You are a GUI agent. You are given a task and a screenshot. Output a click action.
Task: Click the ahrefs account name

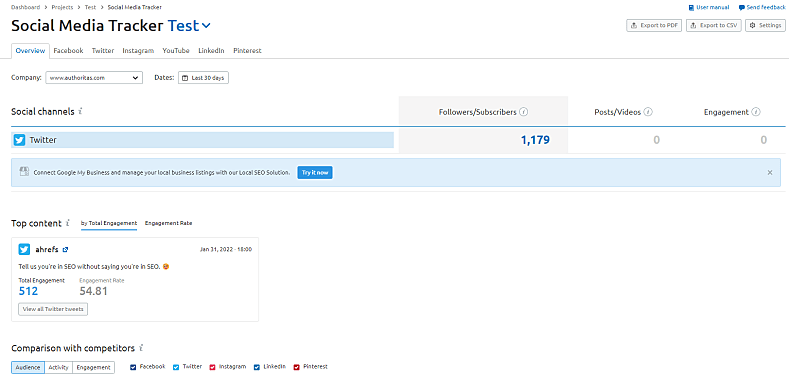pos(47,250)
